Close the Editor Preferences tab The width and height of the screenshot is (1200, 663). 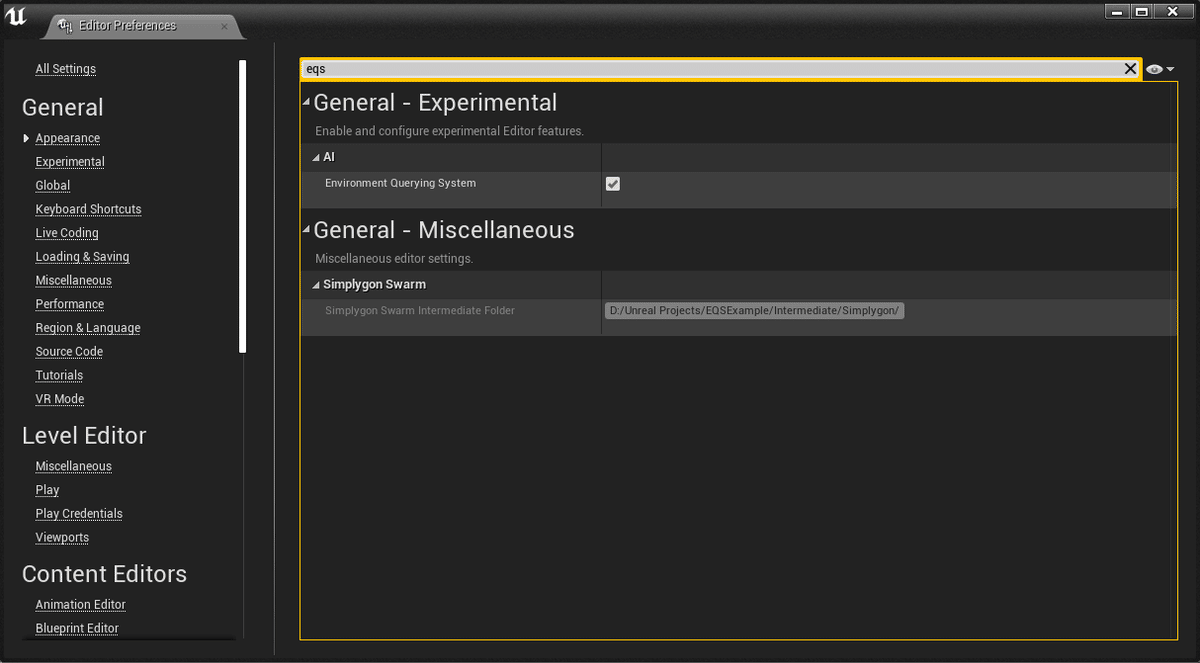point(224,26)
